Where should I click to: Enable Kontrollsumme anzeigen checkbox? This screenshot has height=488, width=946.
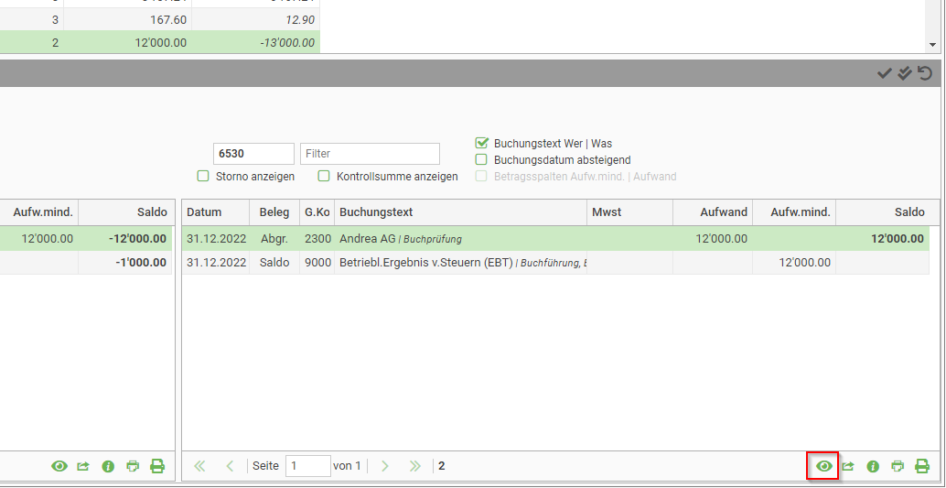coord(324,177)
